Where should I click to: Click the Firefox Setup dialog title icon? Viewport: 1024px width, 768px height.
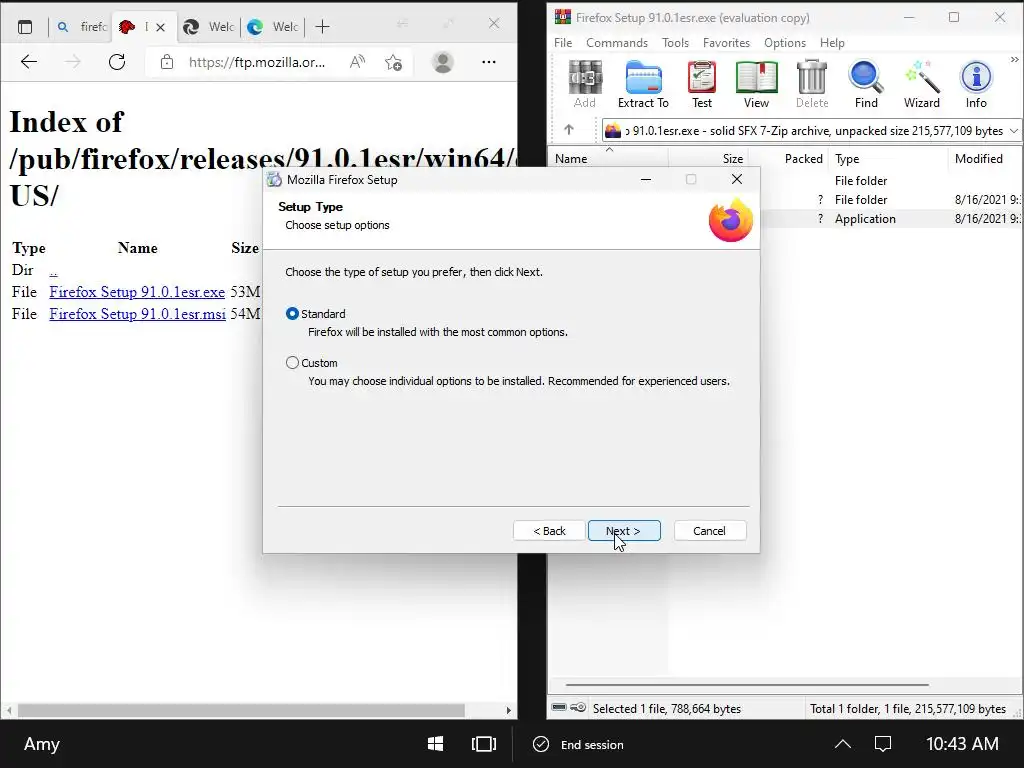[x=274, y=180]
